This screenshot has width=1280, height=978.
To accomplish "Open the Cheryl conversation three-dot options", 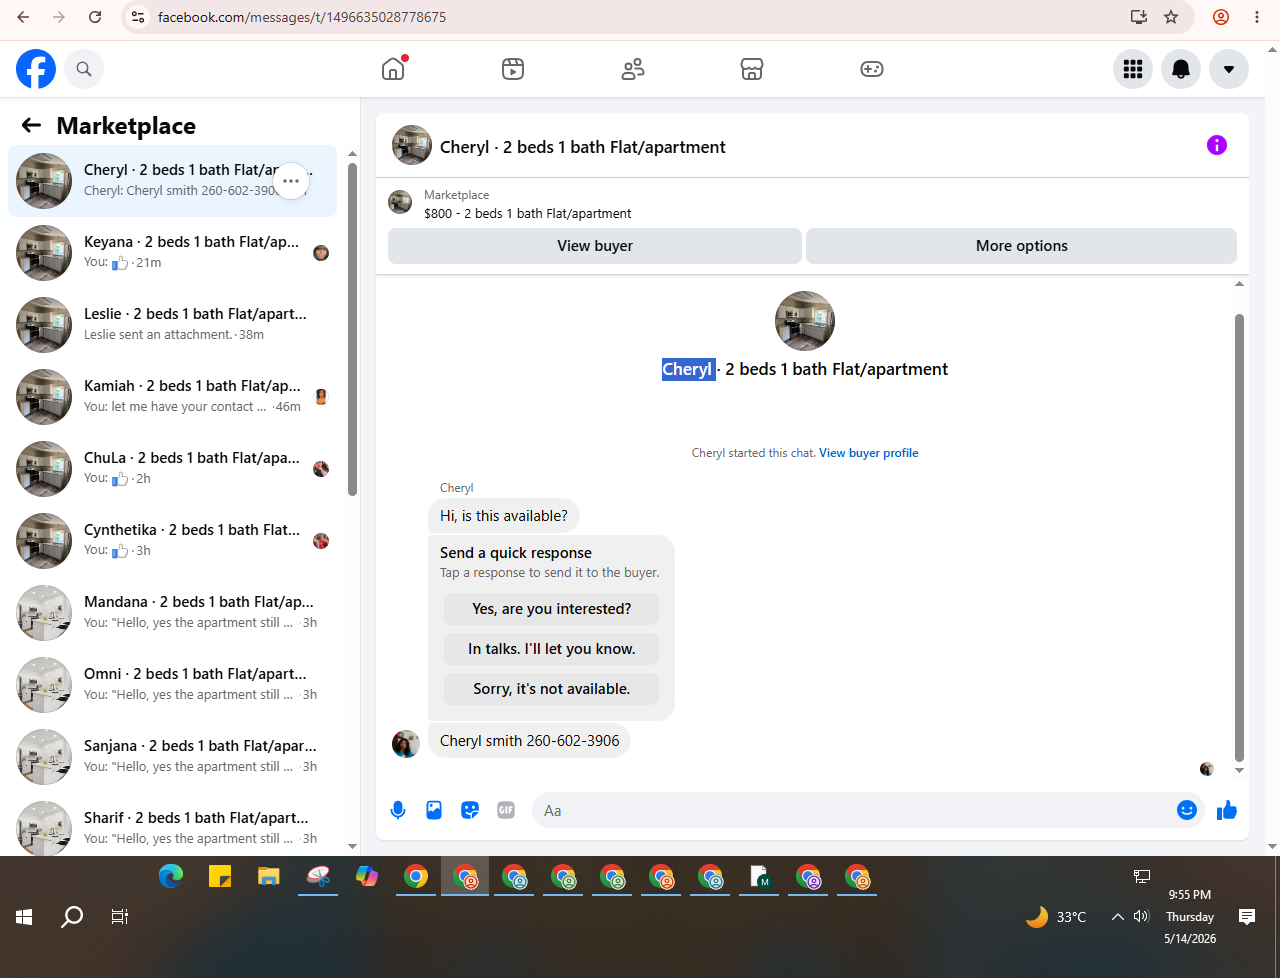I will pyautogui.click(x=291, y=181).
